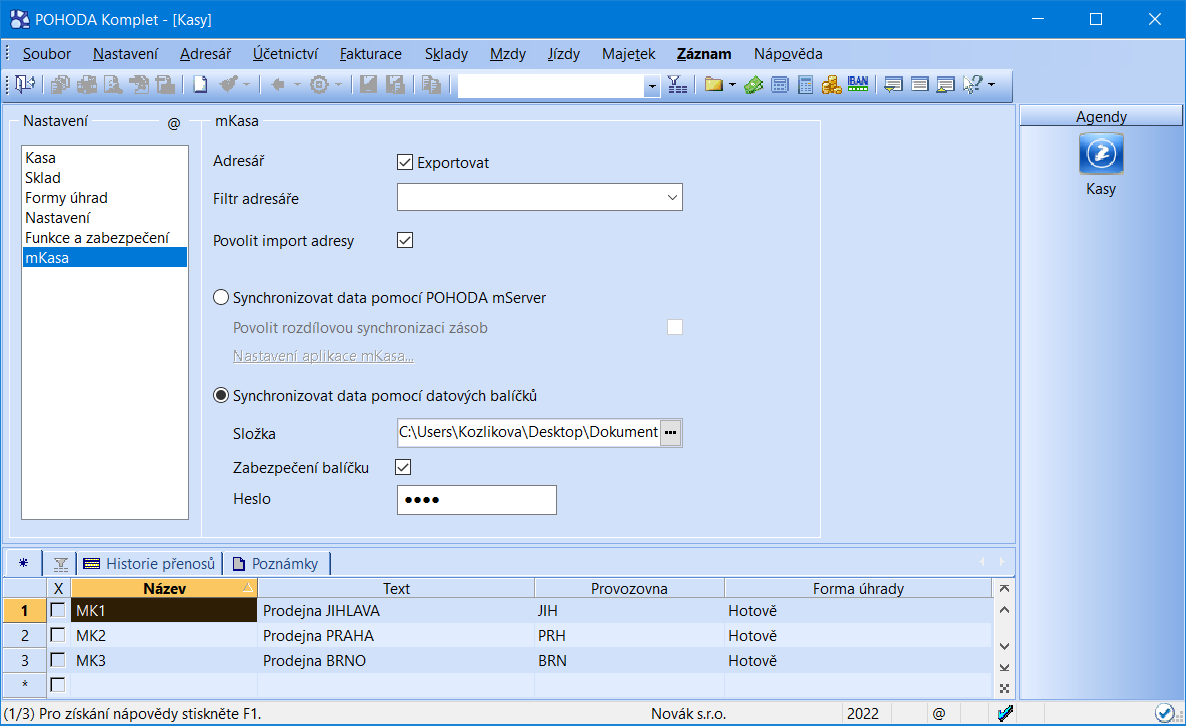Open the Kasy agenda icon in Agendy panel
This screenshot has height=726, width=1186.
[1101, 154]
